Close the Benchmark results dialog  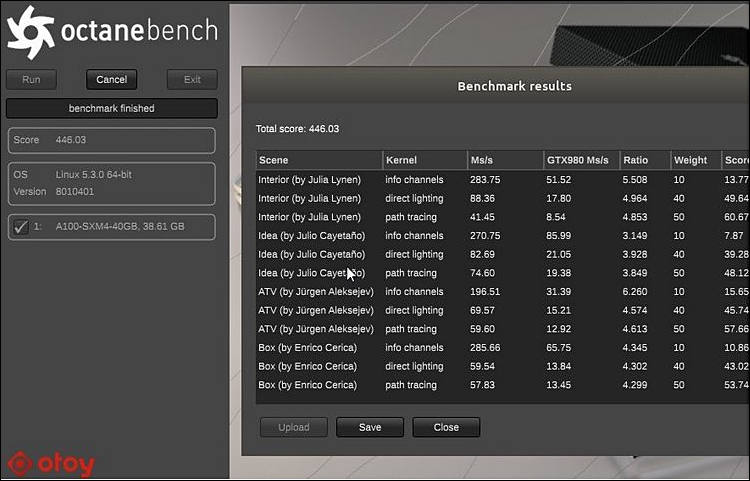(x=446, y=427)
